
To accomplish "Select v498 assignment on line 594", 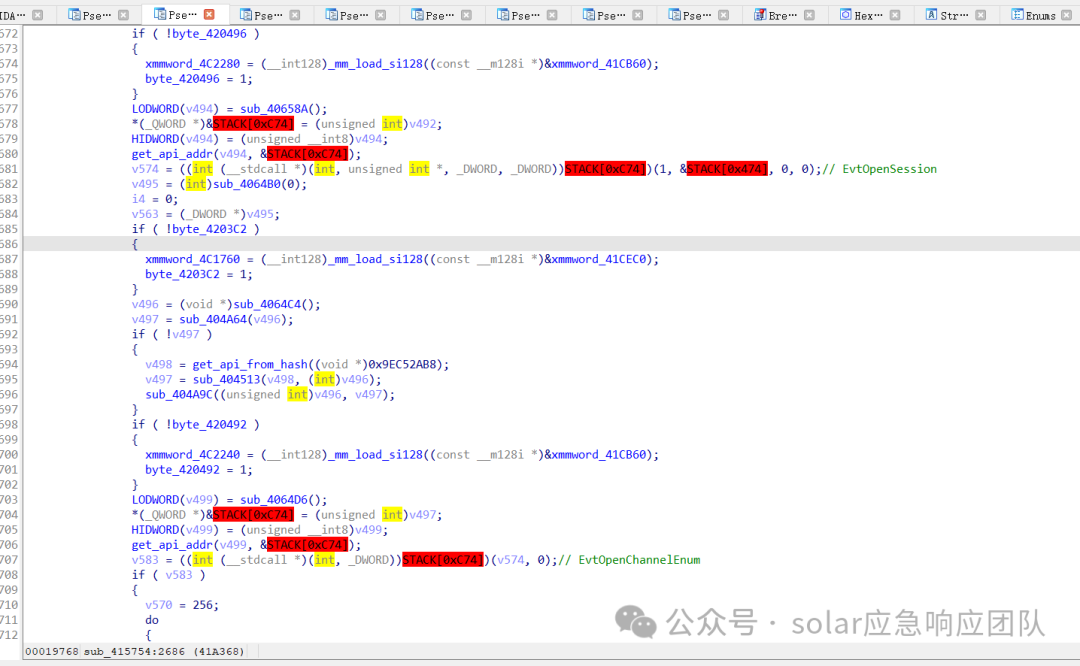I will (158, 364).
